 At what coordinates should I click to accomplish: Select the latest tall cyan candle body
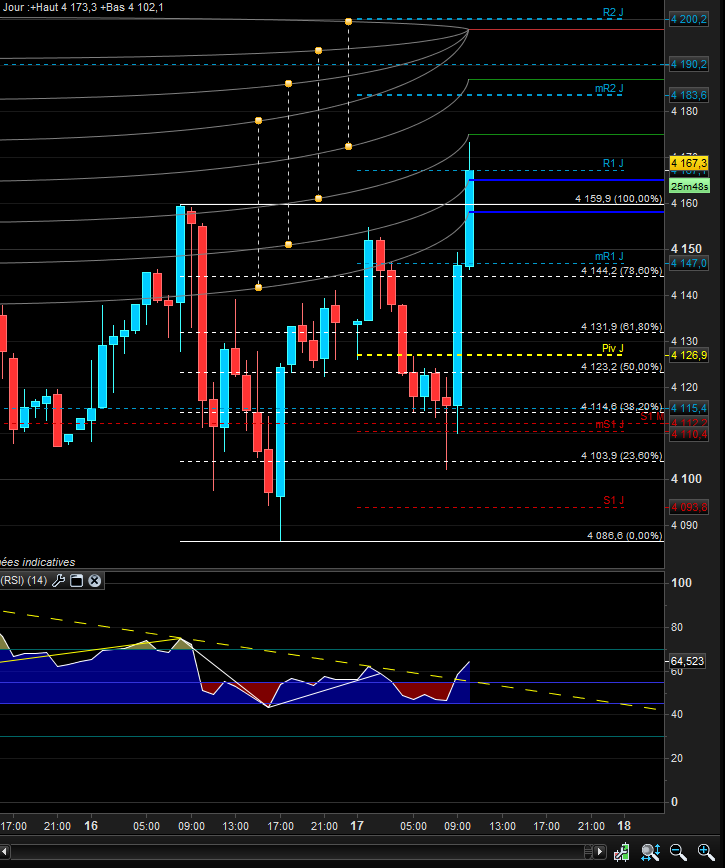coord(469,218)
